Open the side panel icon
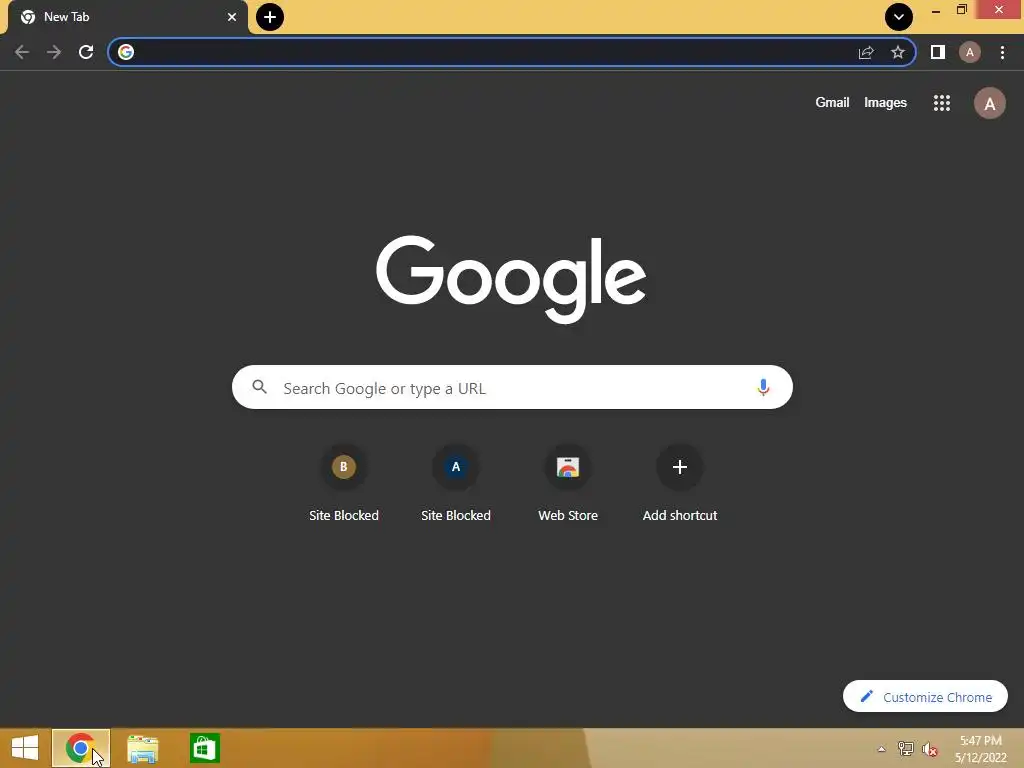 coord(938,52)
